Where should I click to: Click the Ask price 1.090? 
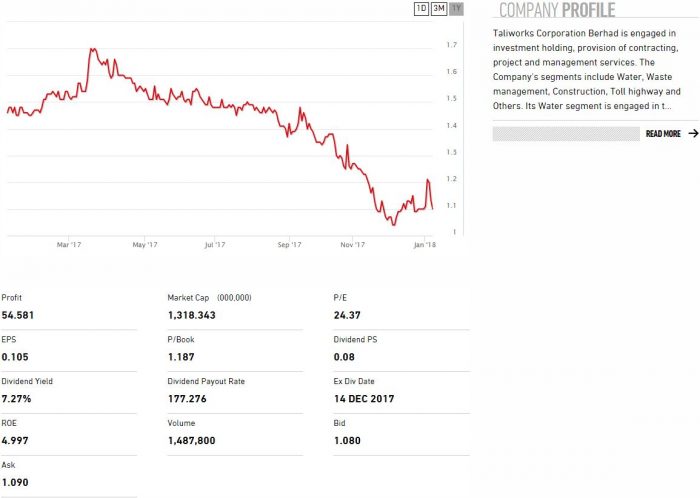click(15, 483)
